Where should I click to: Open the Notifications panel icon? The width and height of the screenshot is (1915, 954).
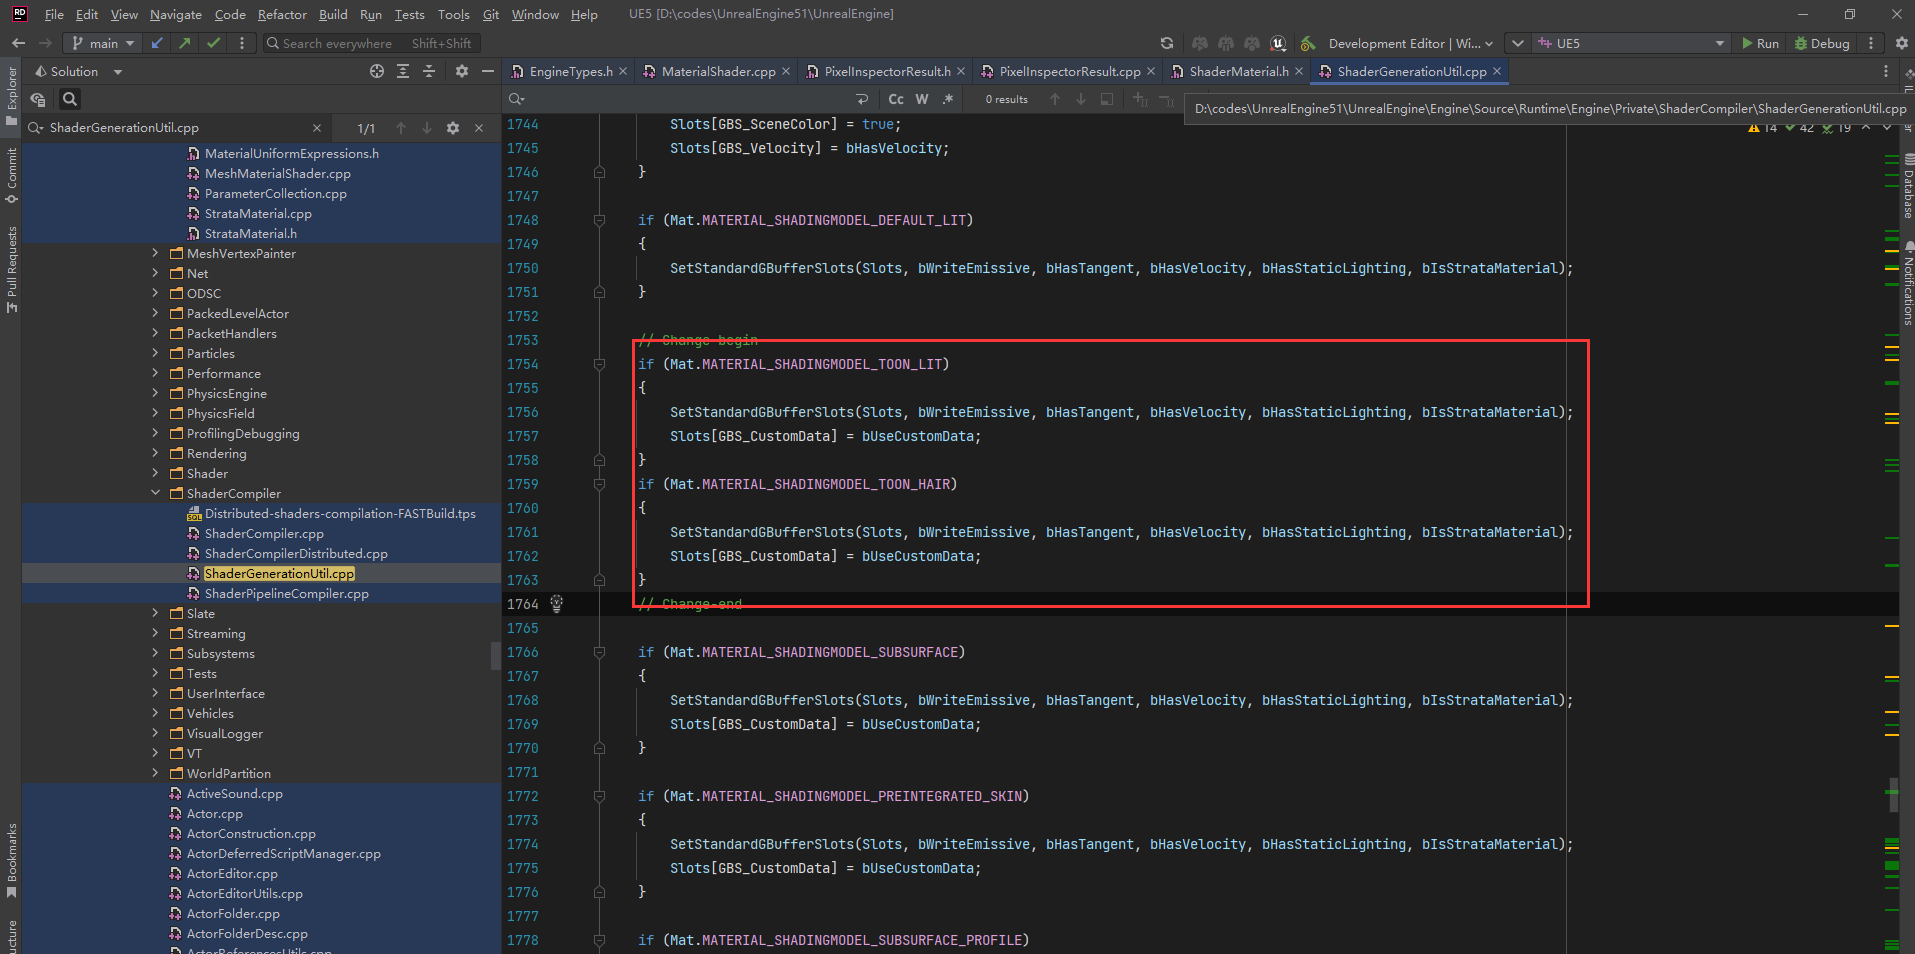point(1905,285)
